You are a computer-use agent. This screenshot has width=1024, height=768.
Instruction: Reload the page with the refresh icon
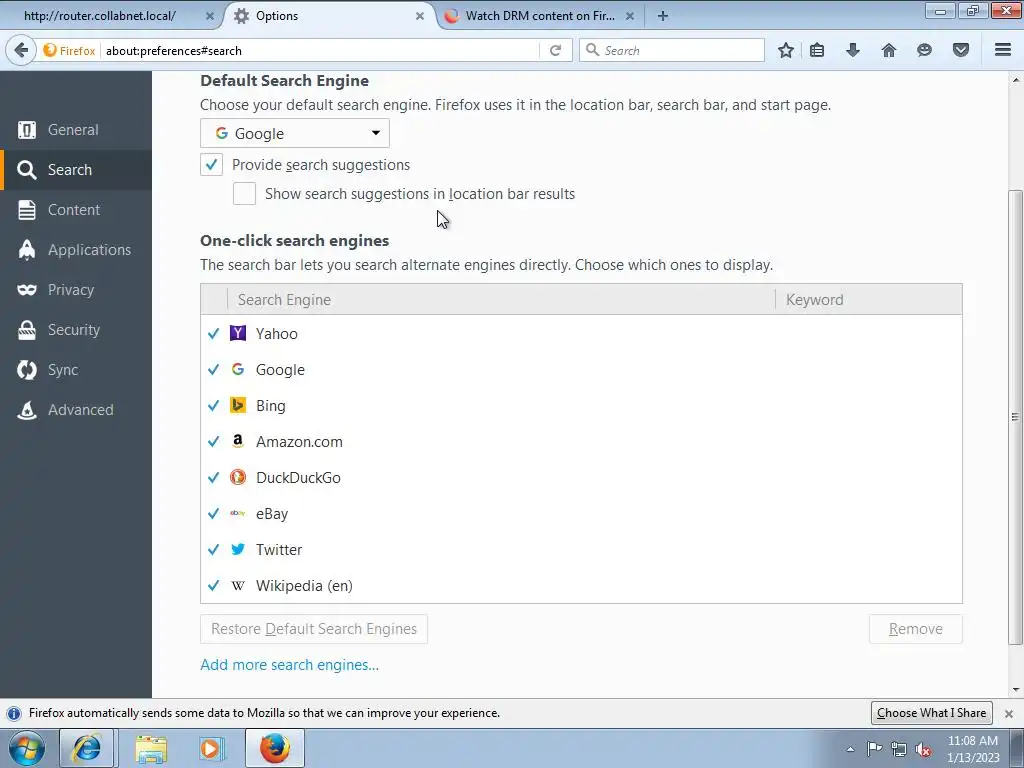pos(556,50)
